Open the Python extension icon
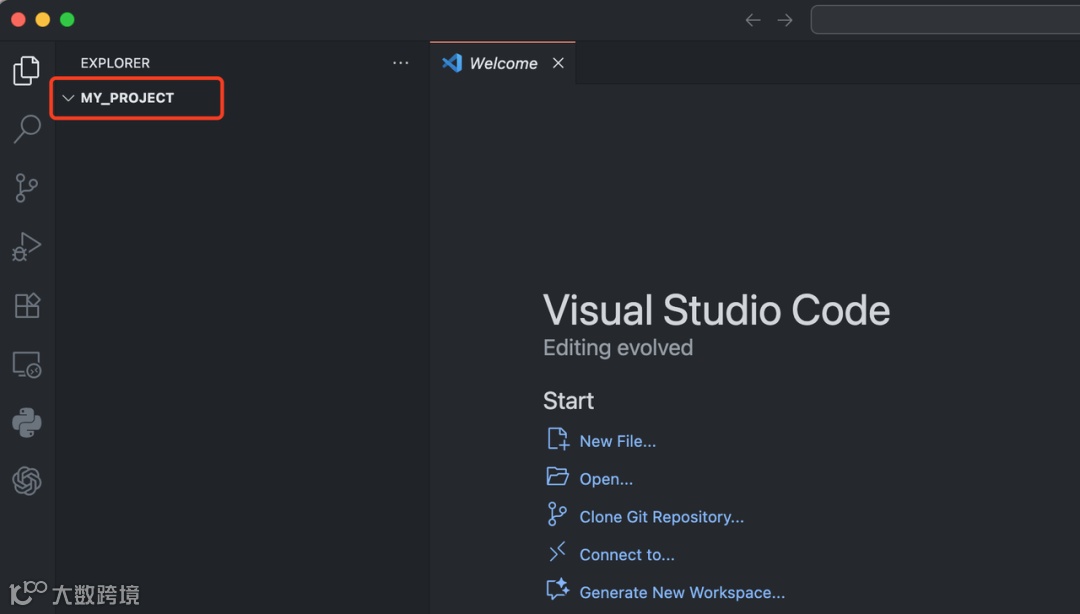1080x614 pixels. [x=27, y=422]
